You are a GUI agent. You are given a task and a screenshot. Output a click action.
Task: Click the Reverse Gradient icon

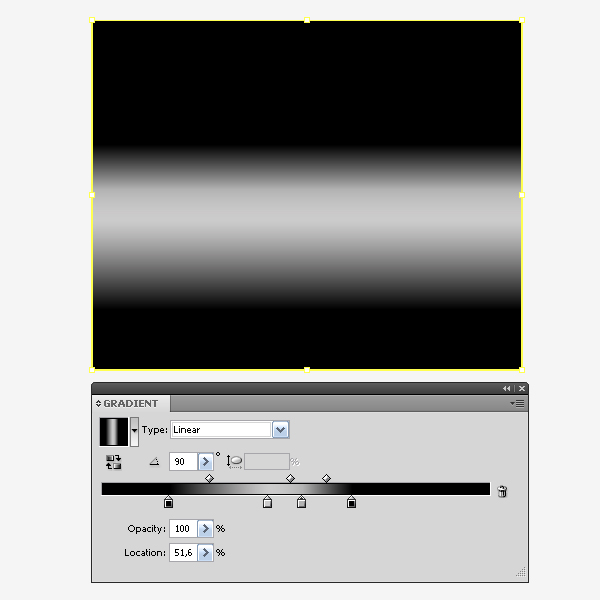pos(113,462)
